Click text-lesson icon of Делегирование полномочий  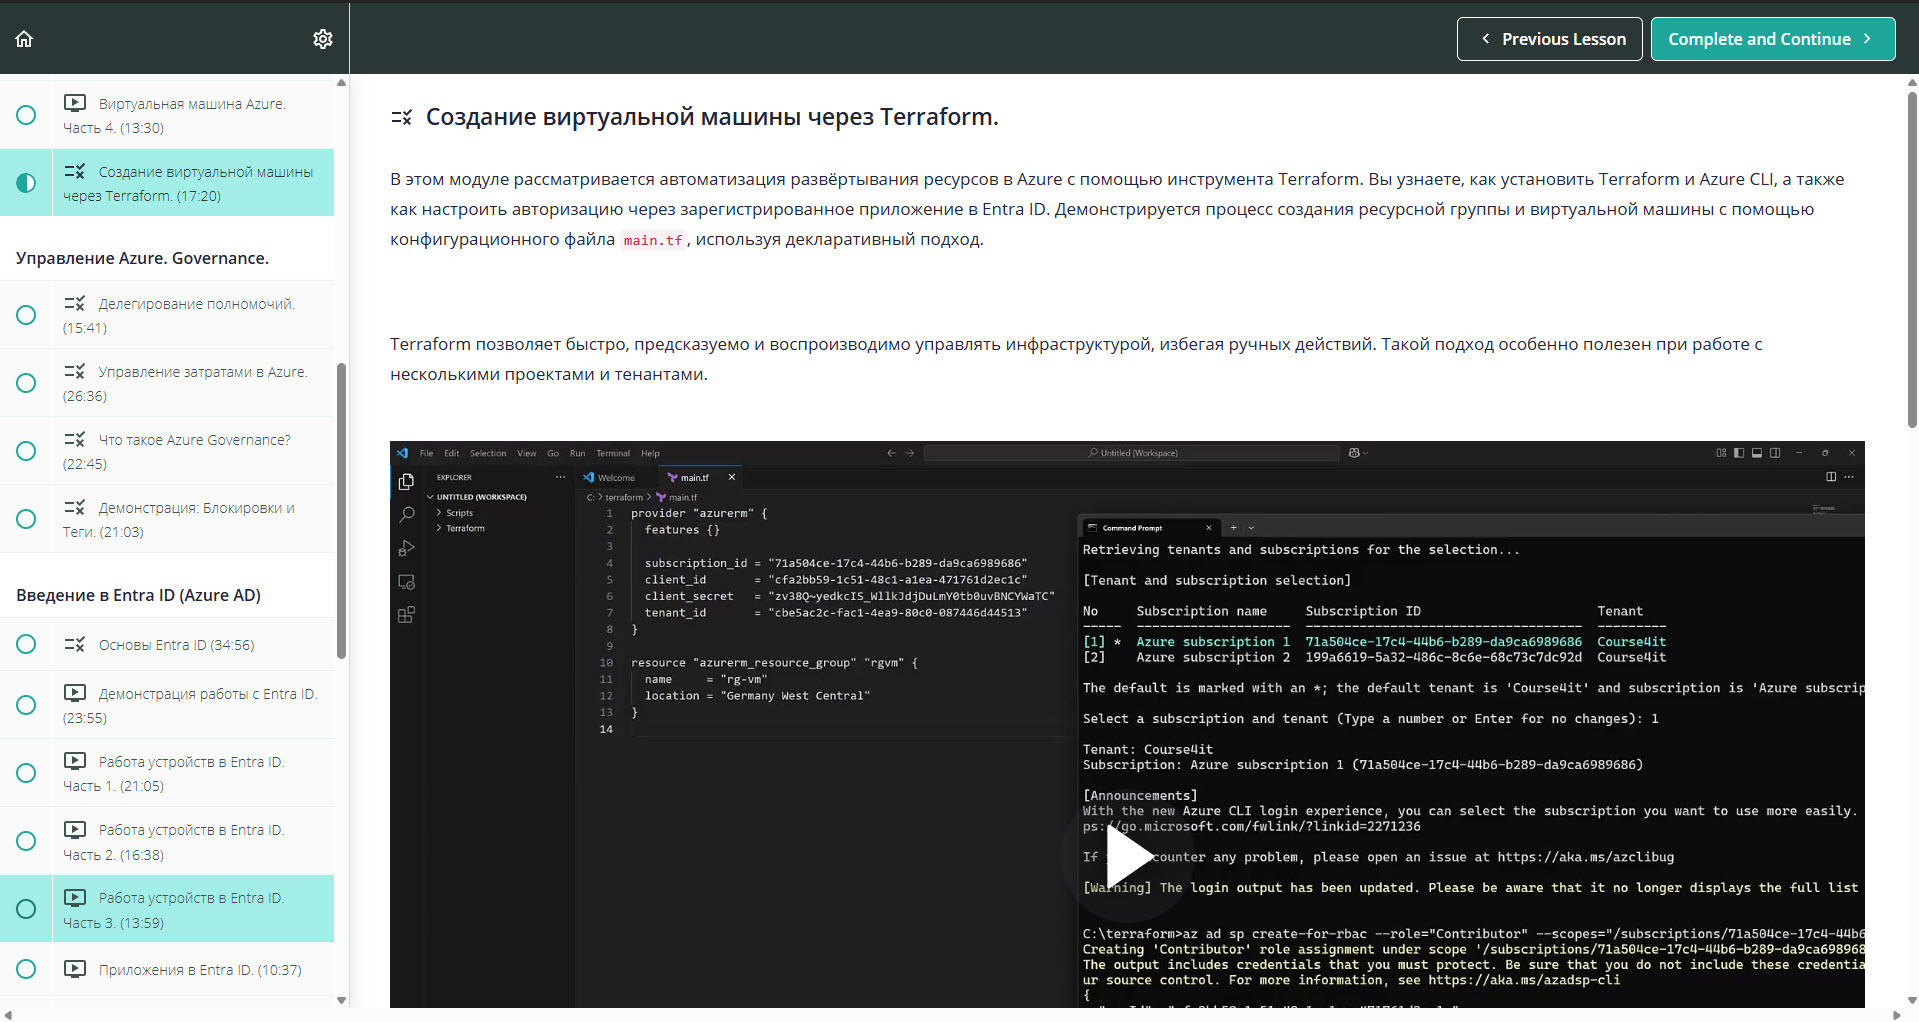click(75, 303)
